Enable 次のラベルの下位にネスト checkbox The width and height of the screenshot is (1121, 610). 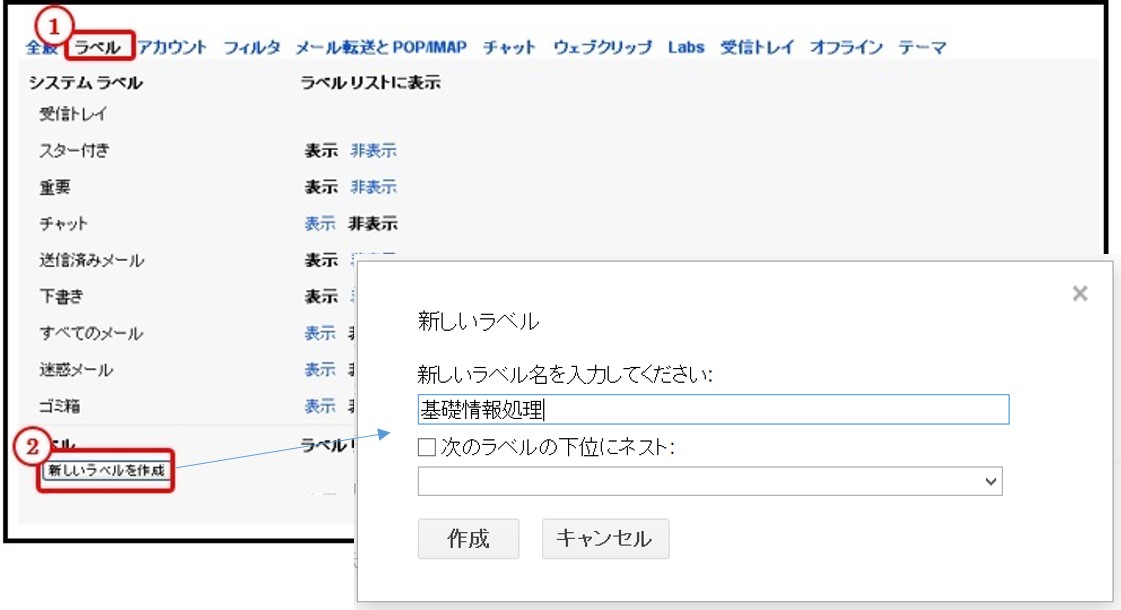point(427,448)
